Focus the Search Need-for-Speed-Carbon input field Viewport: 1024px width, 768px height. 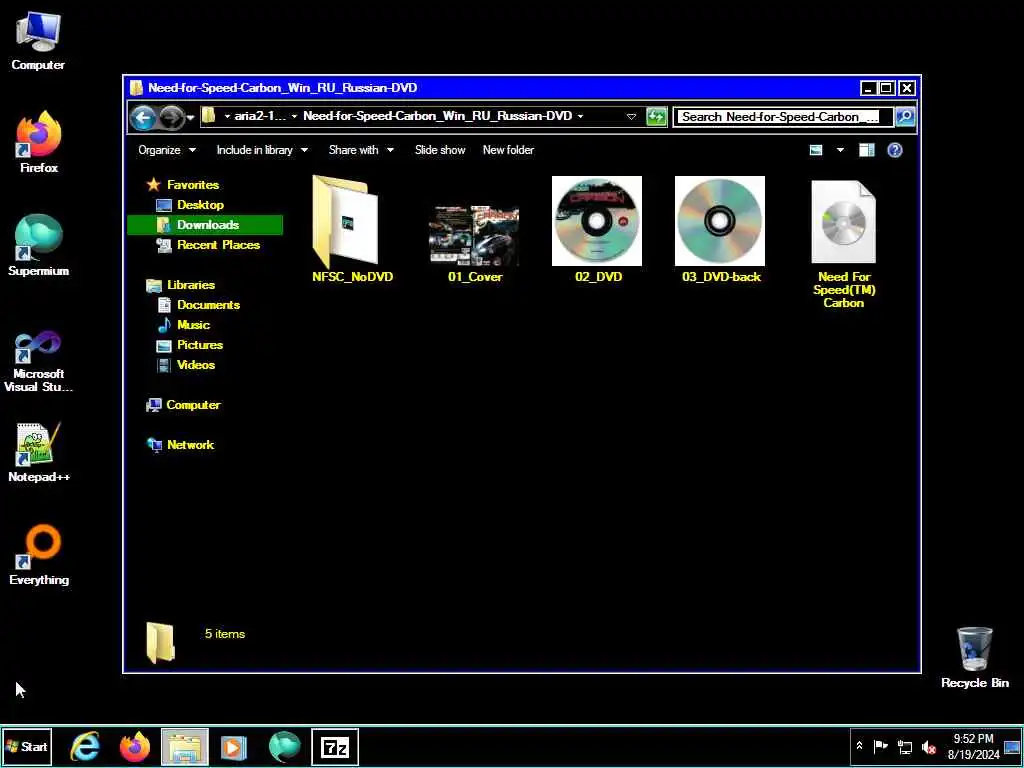pyautogui.click(x=782, y=117)
